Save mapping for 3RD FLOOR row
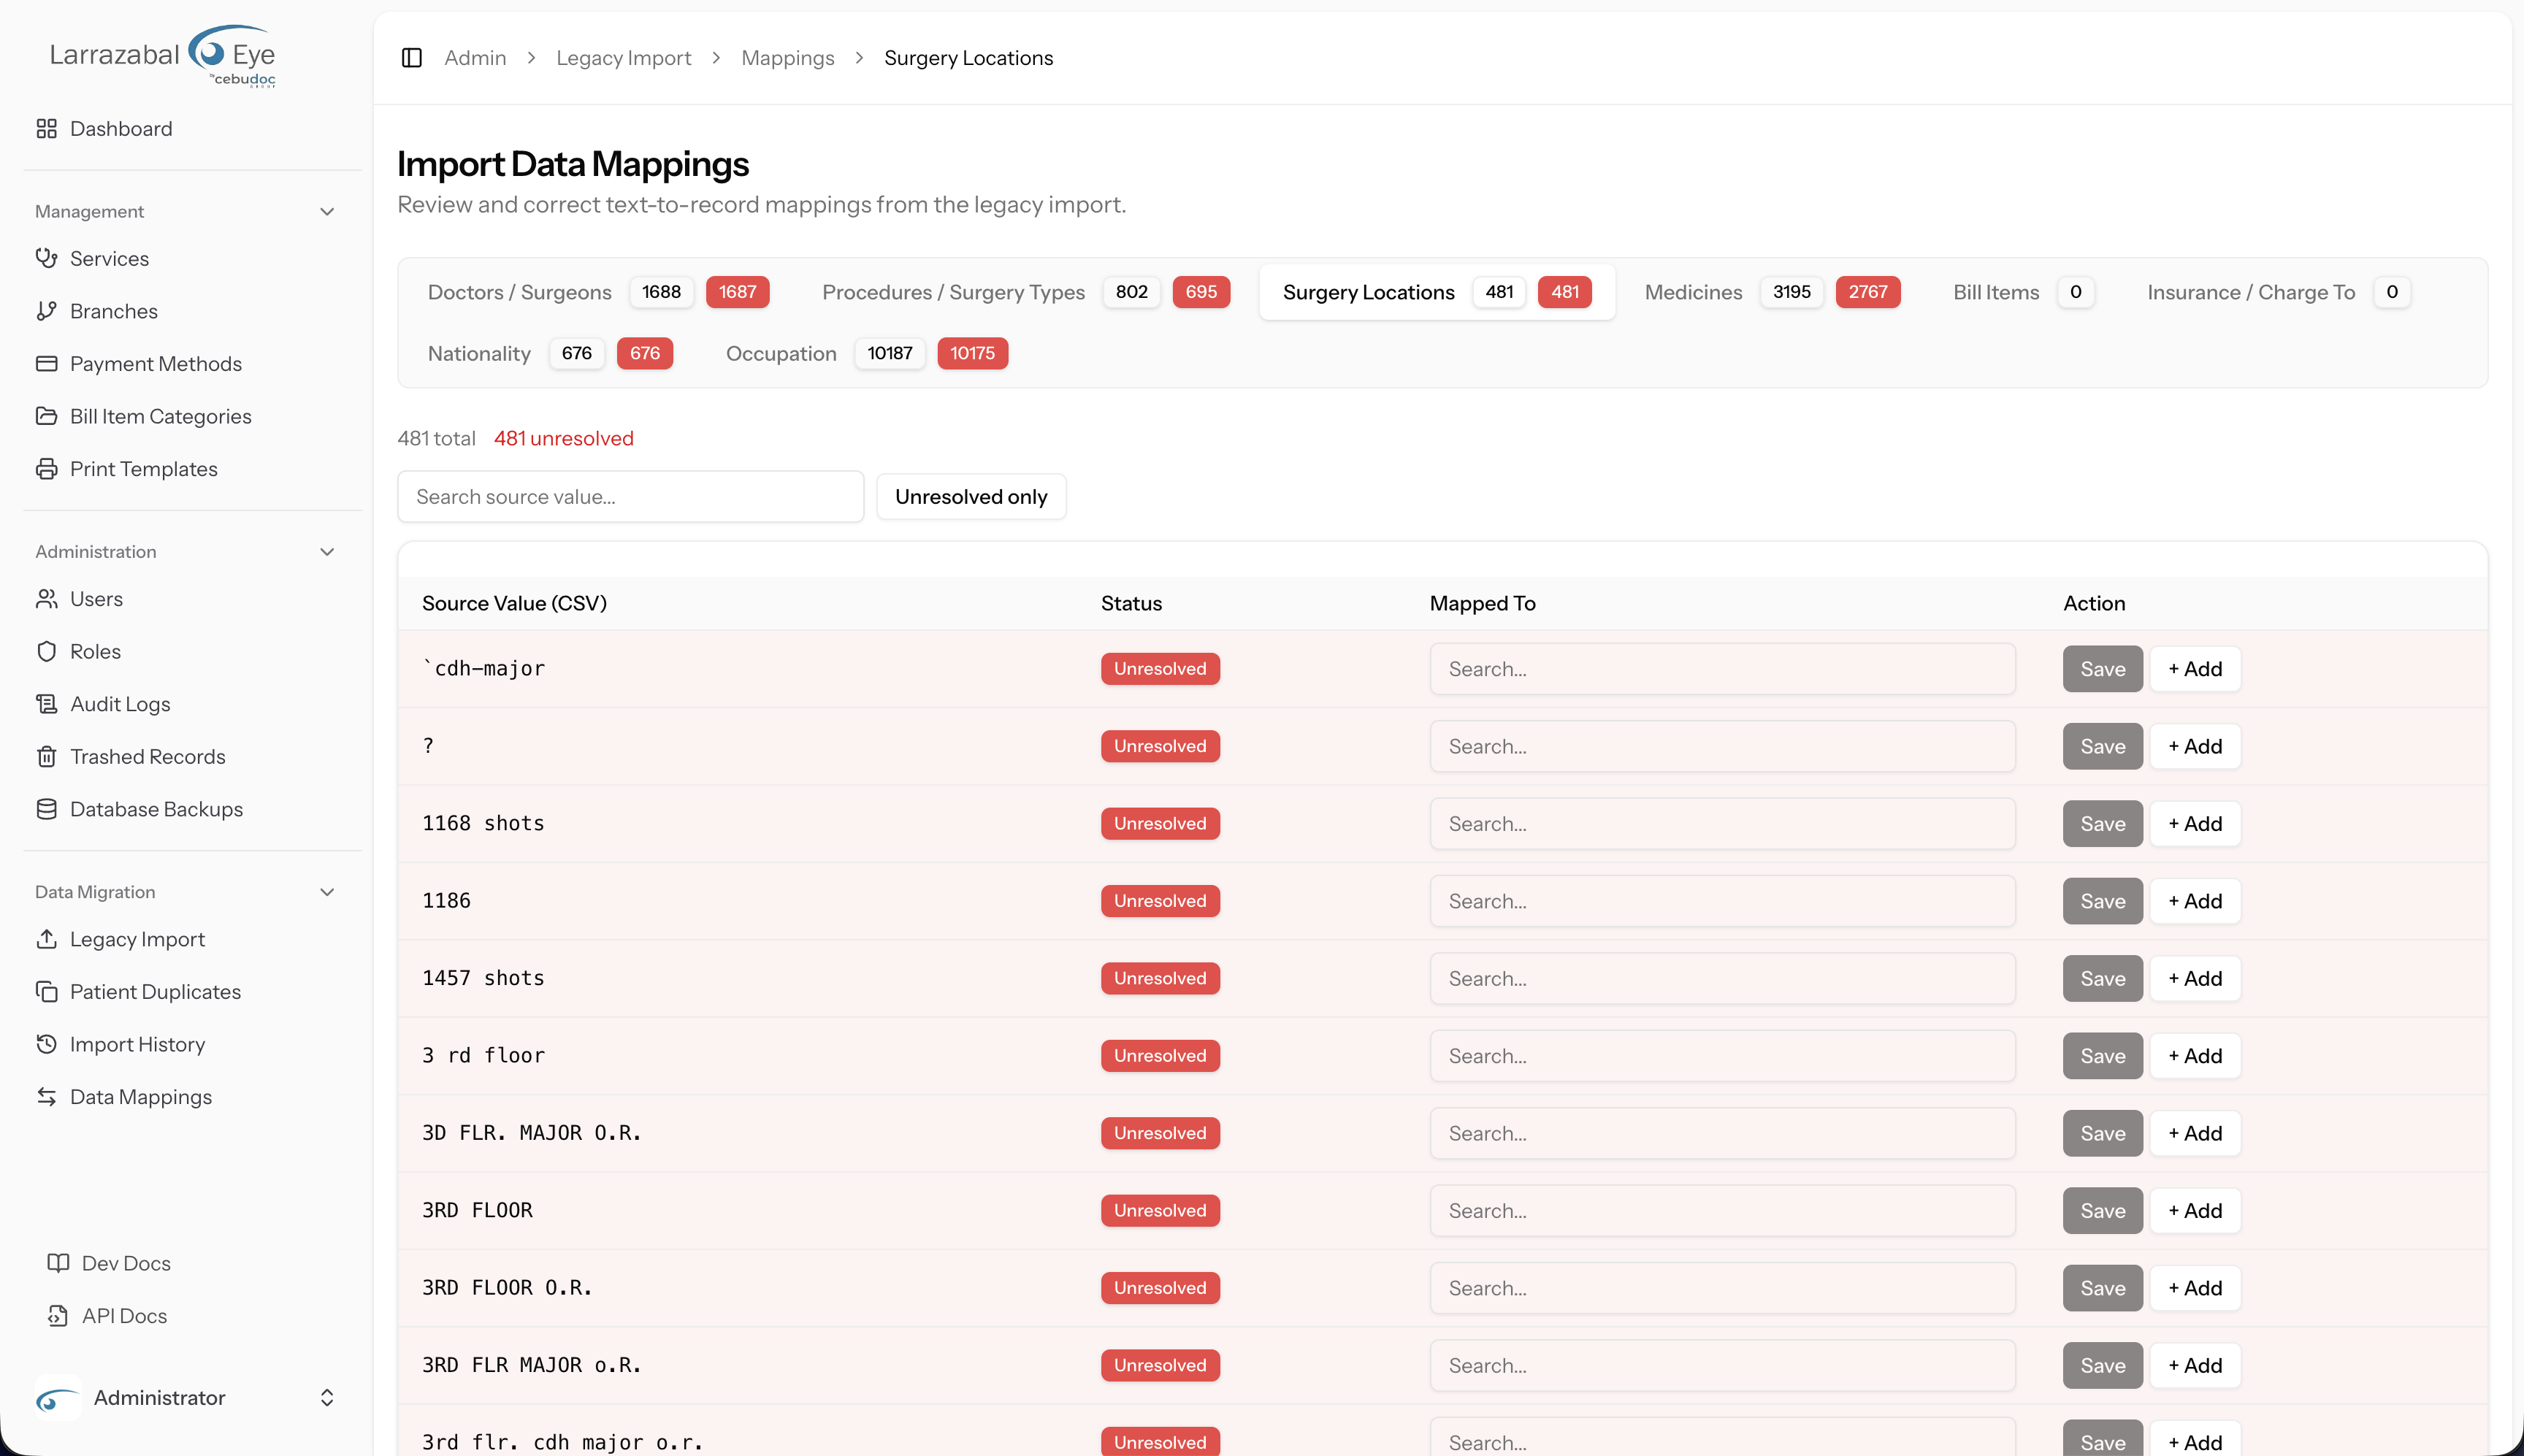The height and width of the screenshot is (1456, 2524). pyautogui.click(x=2102, y=1211)
